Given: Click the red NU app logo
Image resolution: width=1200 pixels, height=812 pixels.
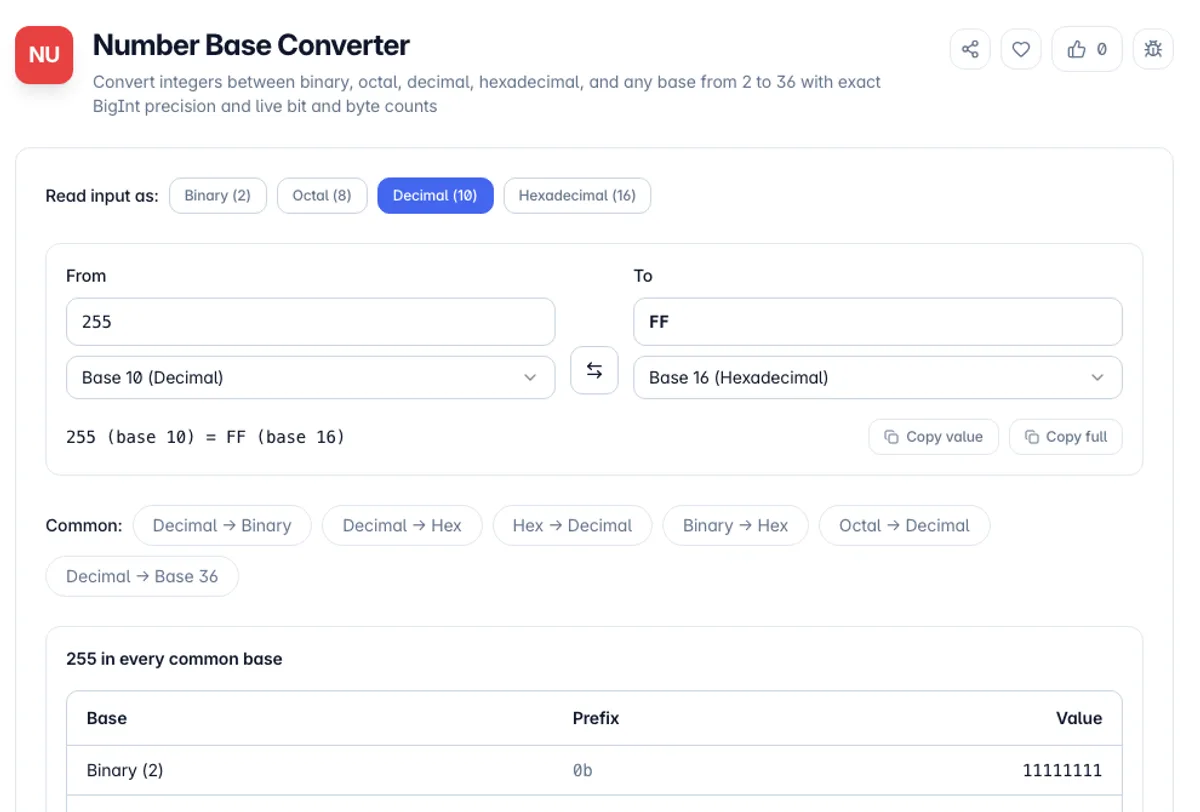Looking at the screenshot, I should click(x=44, y=55).
